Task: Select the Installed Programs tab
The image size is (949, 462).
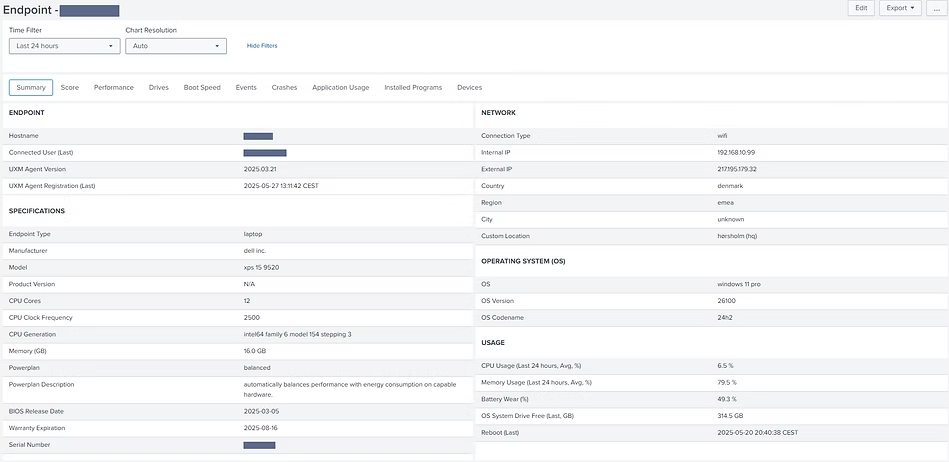Action: pos(413,88)
